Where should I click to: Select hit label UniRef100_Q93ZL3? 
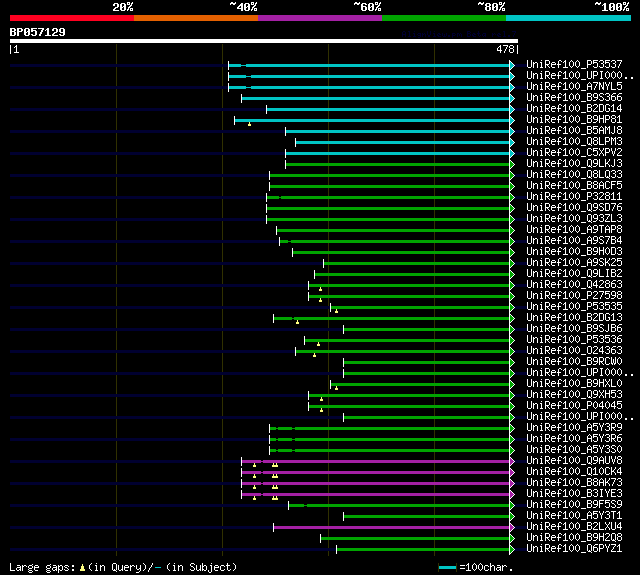click(x=574, y=219)
